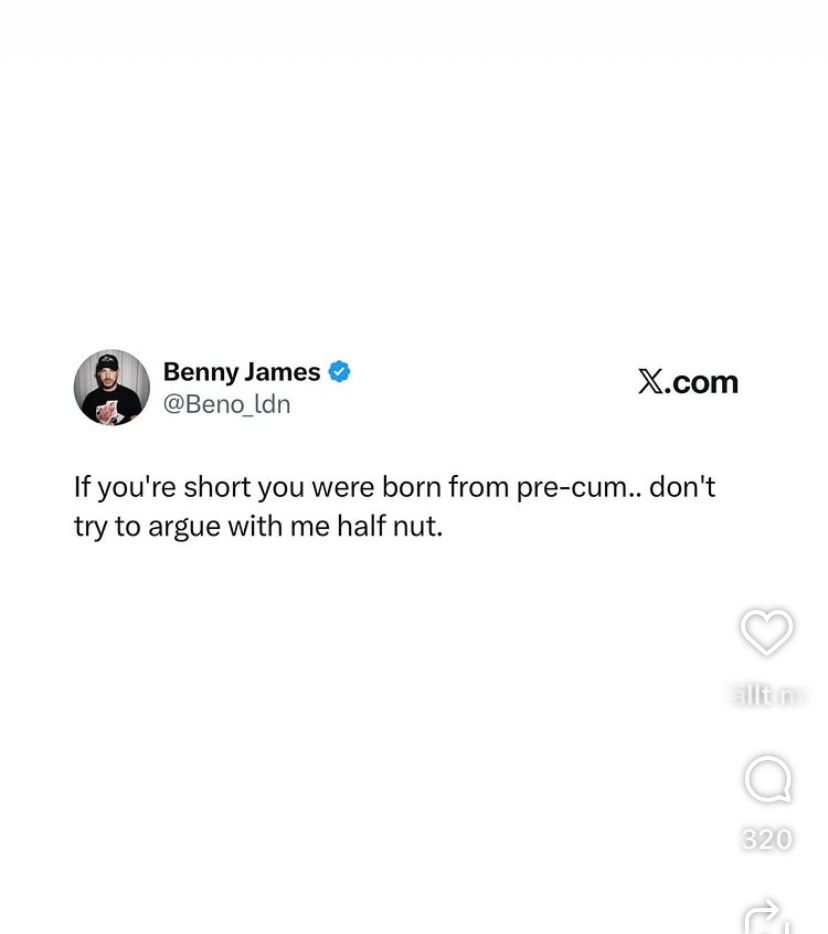Click the word 'don't' in the tweet

[x=682, y=487]
